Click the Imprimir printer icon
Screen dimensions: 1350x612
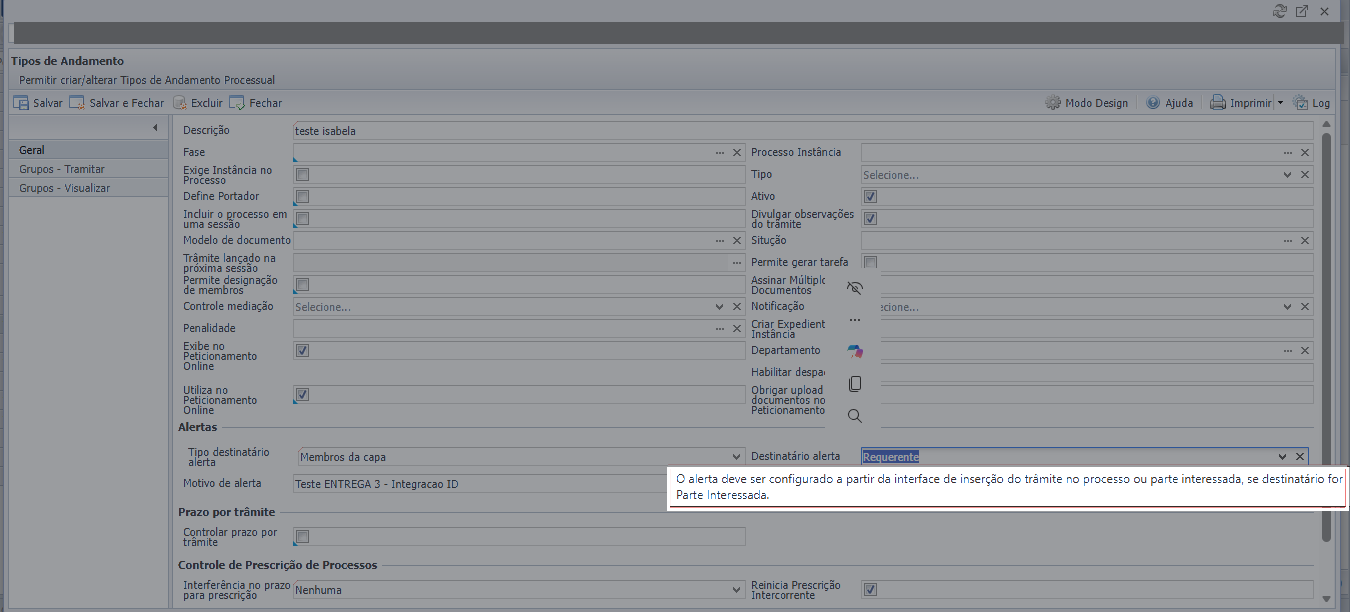click(x=1218, y=102)
